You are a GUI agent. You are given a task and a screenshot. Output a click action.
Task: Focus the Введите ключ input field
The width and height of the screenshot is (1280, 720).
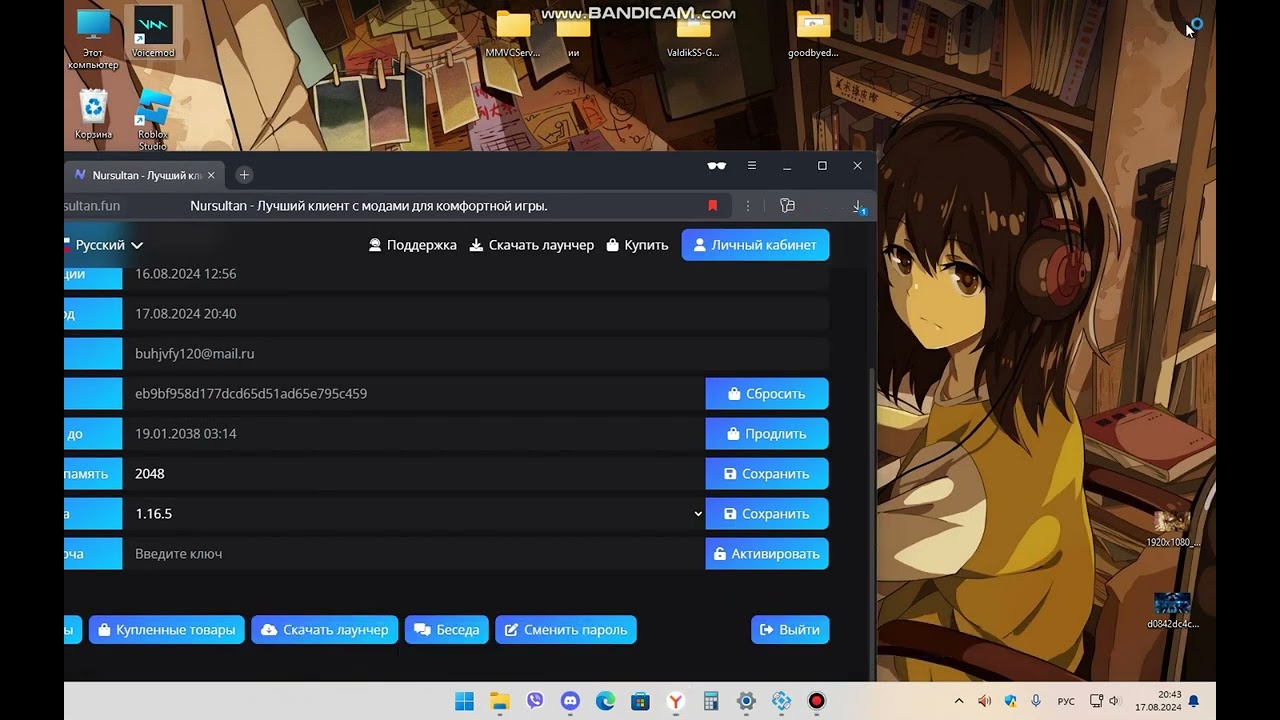(413, 554)
